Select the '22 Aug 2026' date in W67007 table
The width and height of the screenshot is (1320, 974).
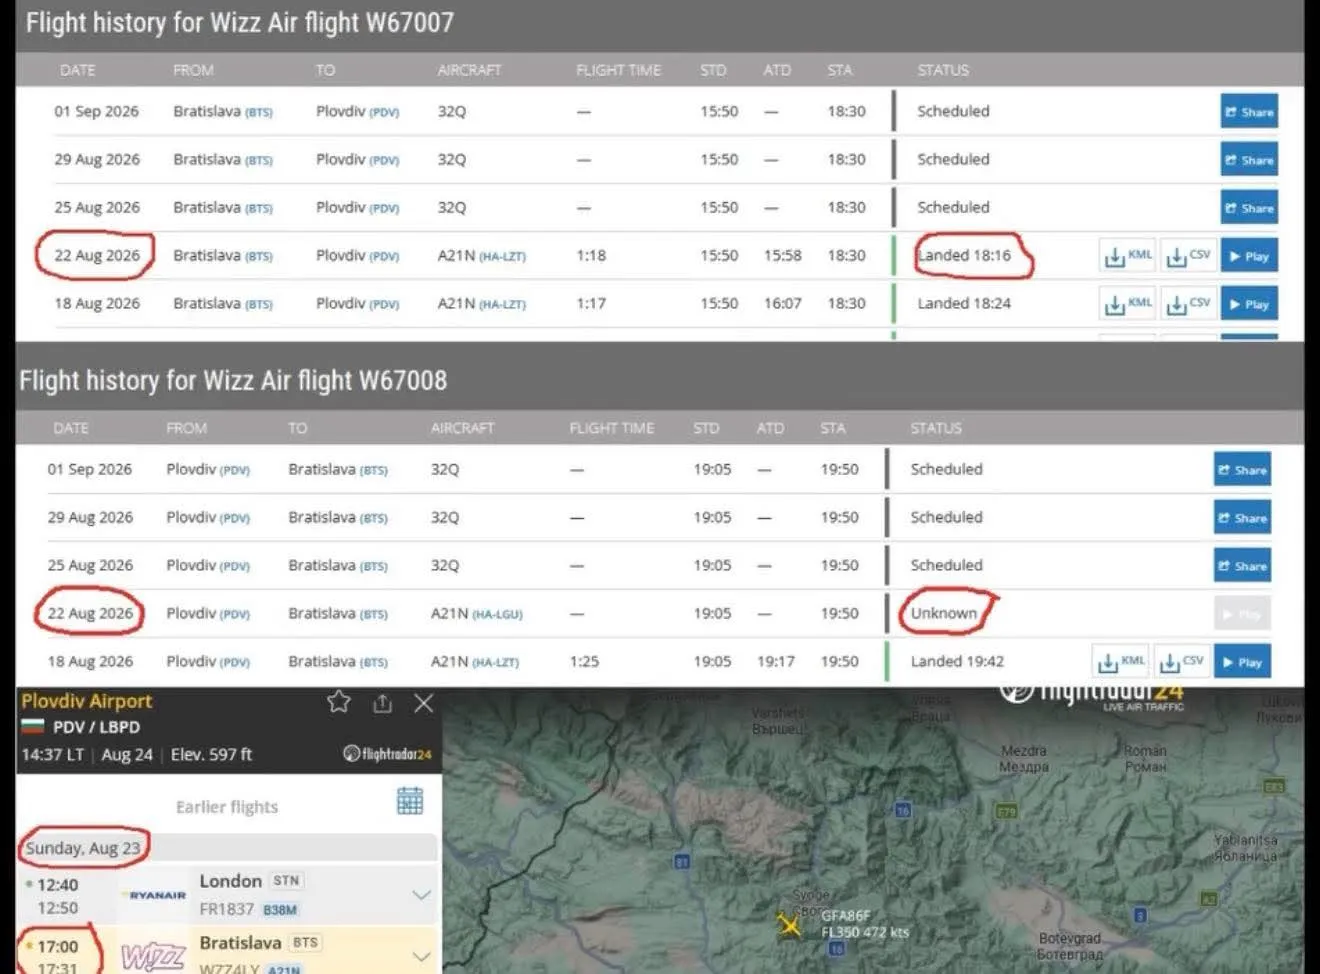point(97,256)
